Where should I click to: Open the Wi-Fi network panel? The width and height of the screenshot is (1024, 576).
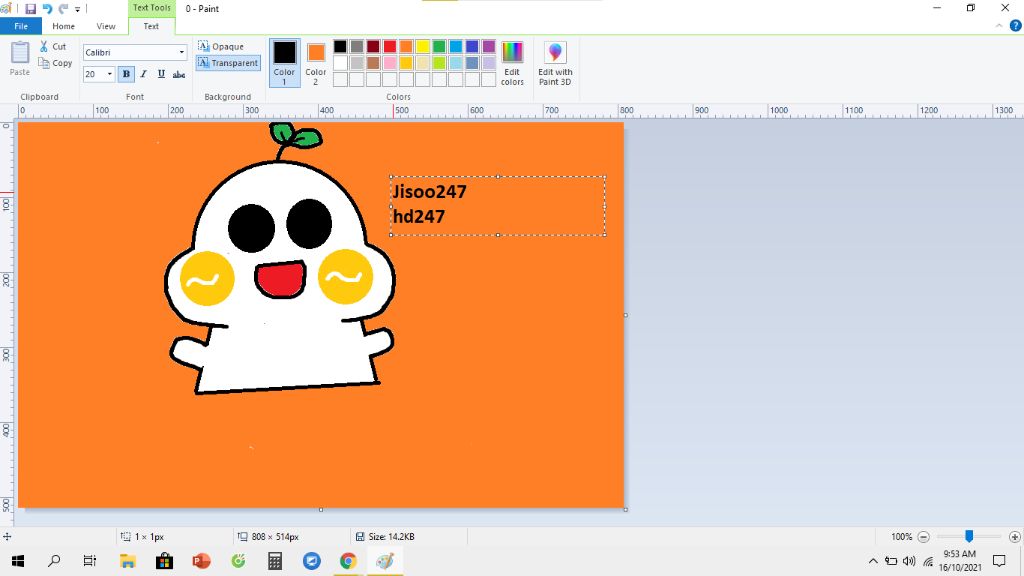pos(928,561)
